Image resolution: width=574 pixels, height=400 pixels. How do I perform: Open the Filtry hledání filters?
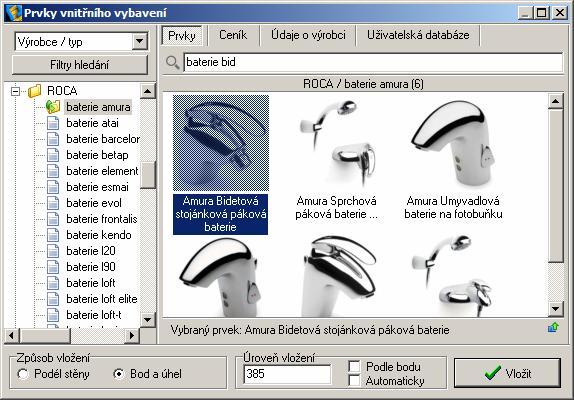(79, 65)
